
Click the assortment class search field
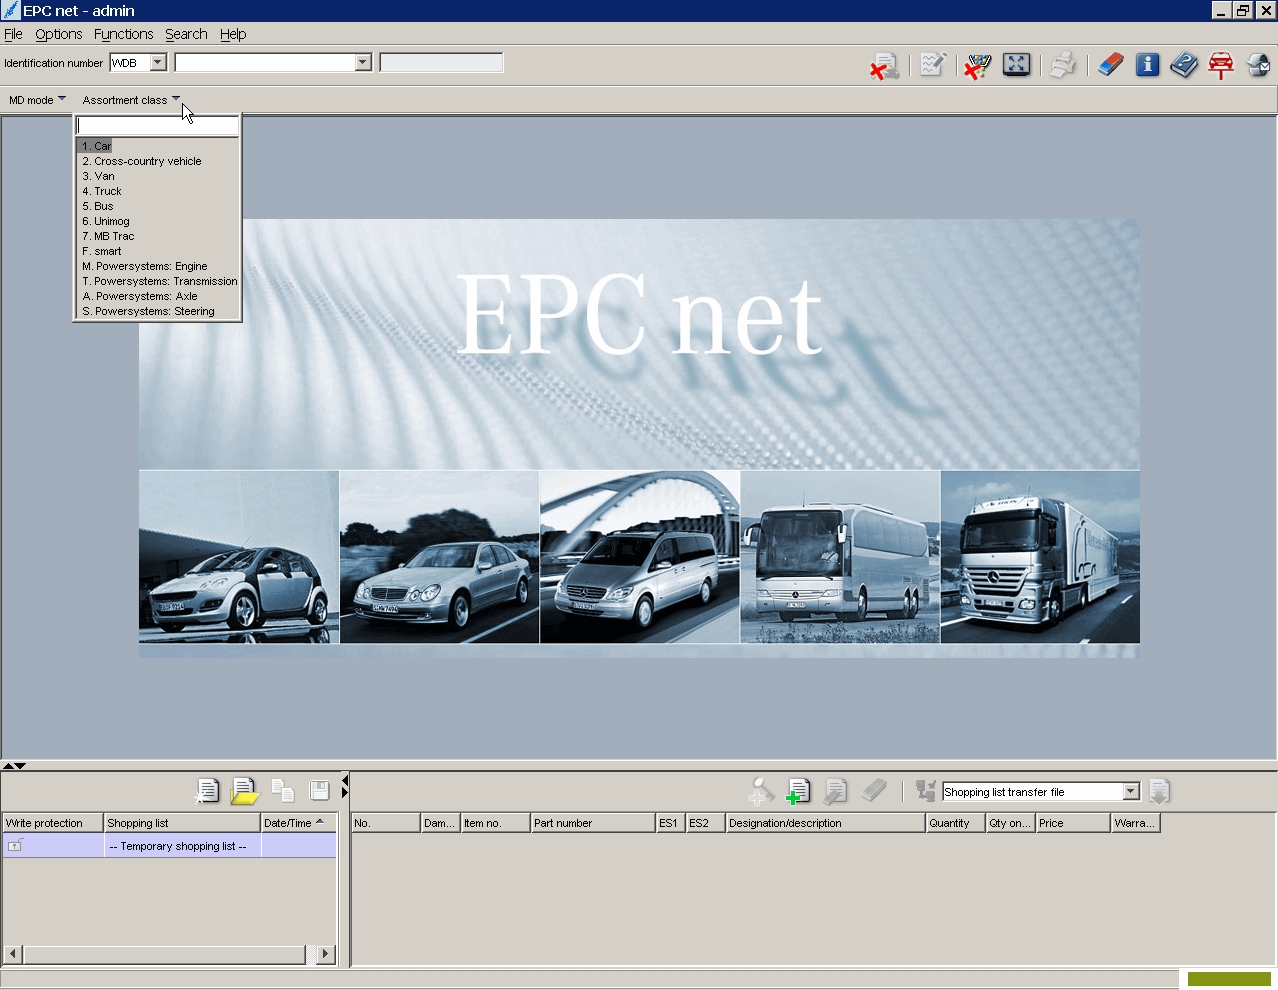[x=158, y=125]
